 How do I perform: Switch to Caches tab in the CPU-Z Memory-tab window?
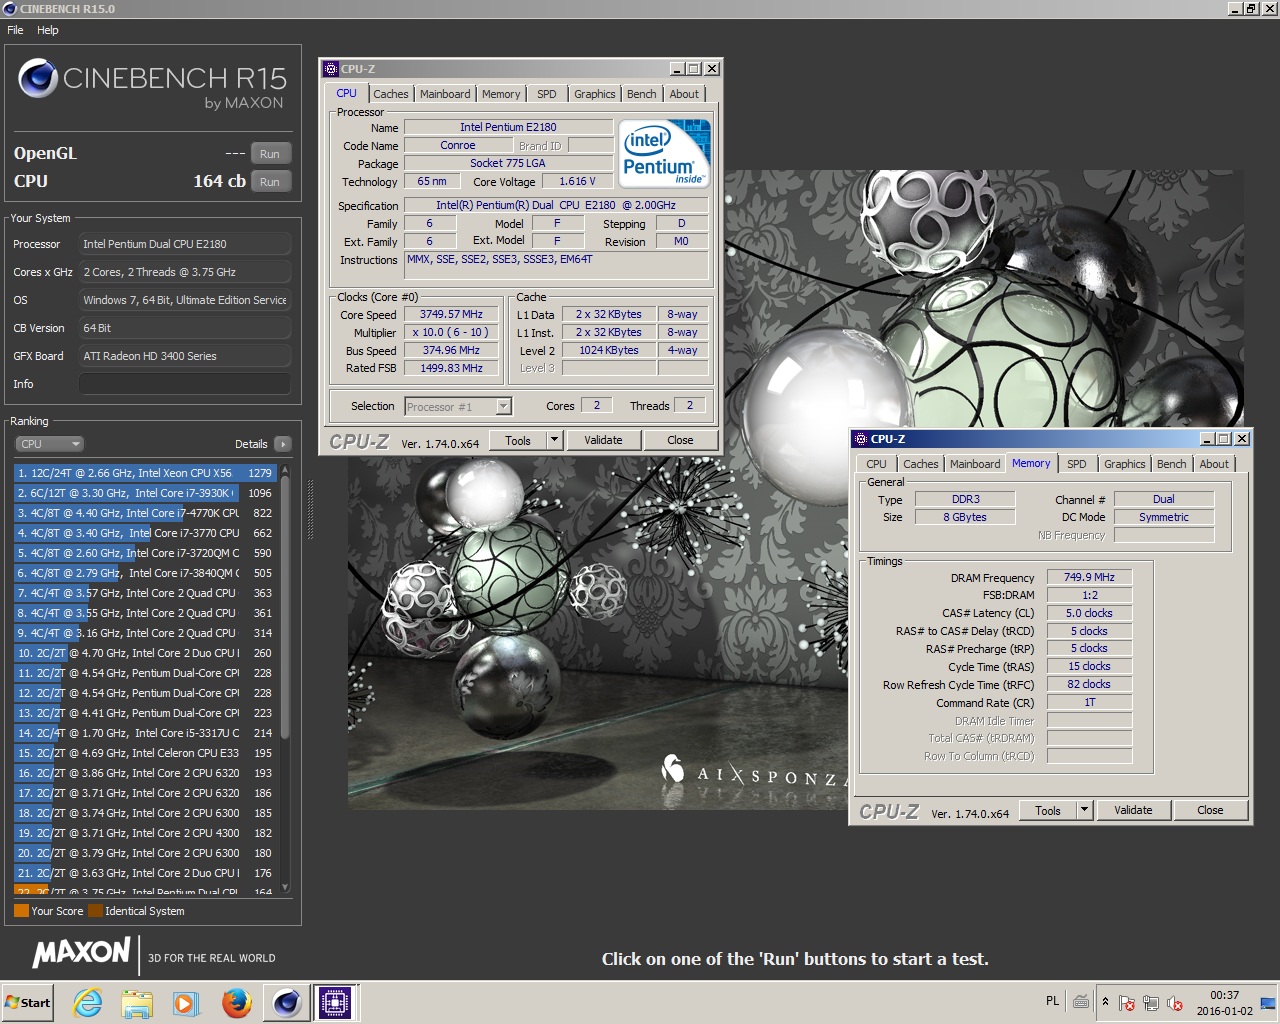[921, 464]
